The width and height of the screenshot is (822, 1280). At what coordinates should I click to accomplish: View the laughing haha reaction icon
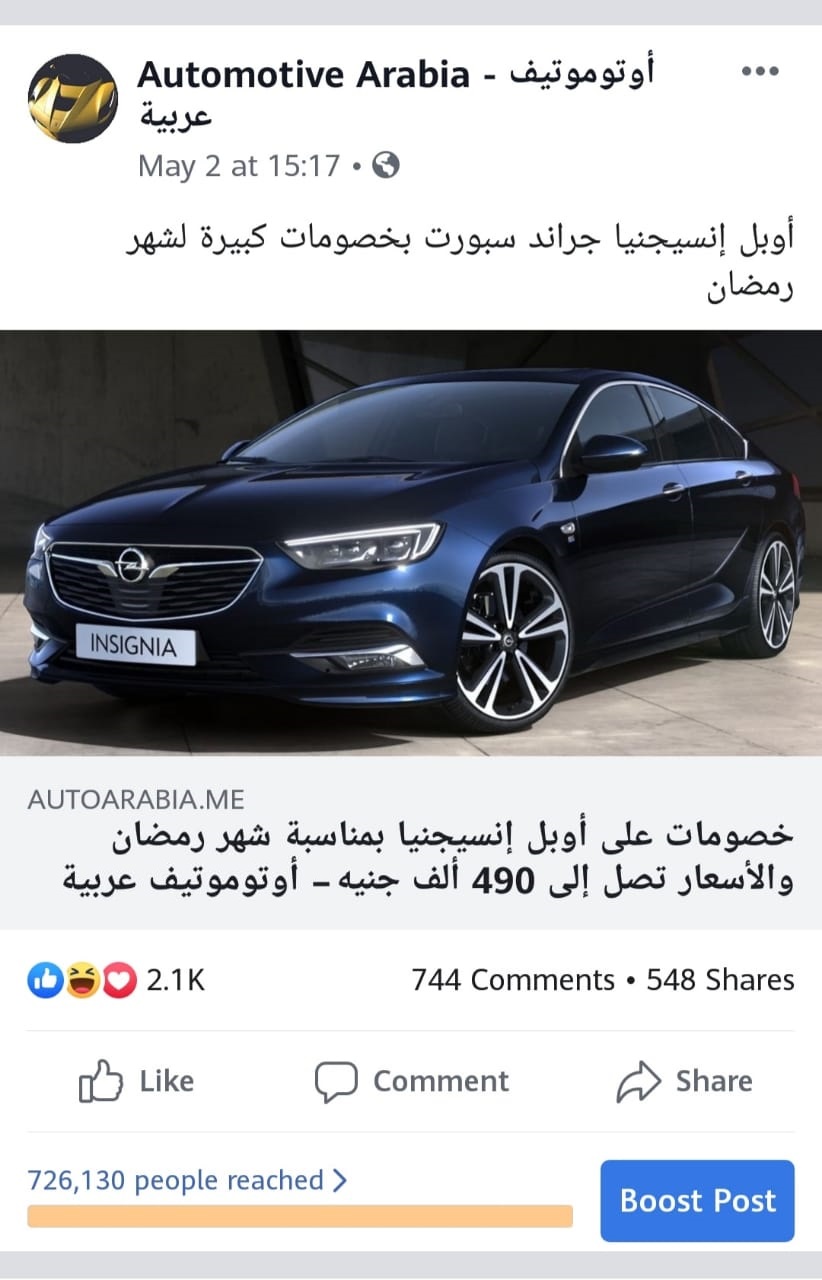pos(82,980)
